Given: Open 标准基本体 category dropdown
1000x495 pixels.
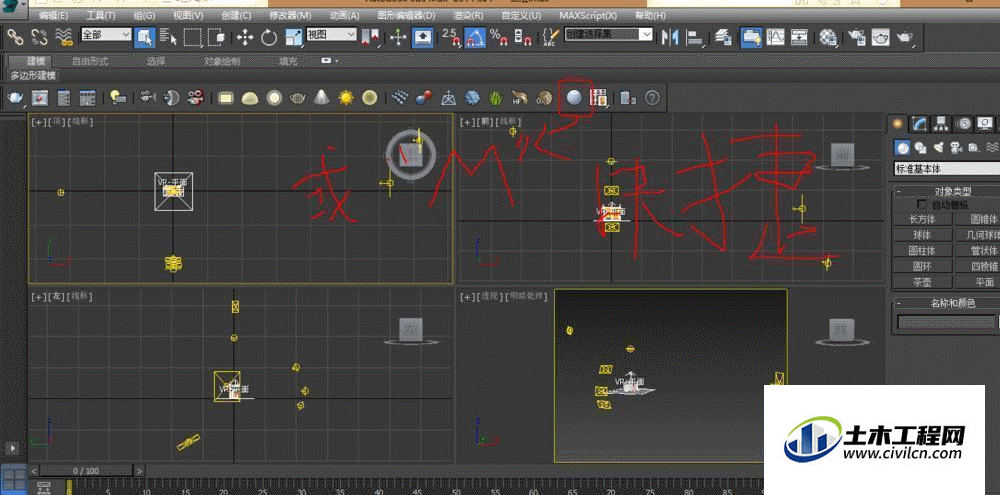Looking at the screenshot, I should pos(946,169).
